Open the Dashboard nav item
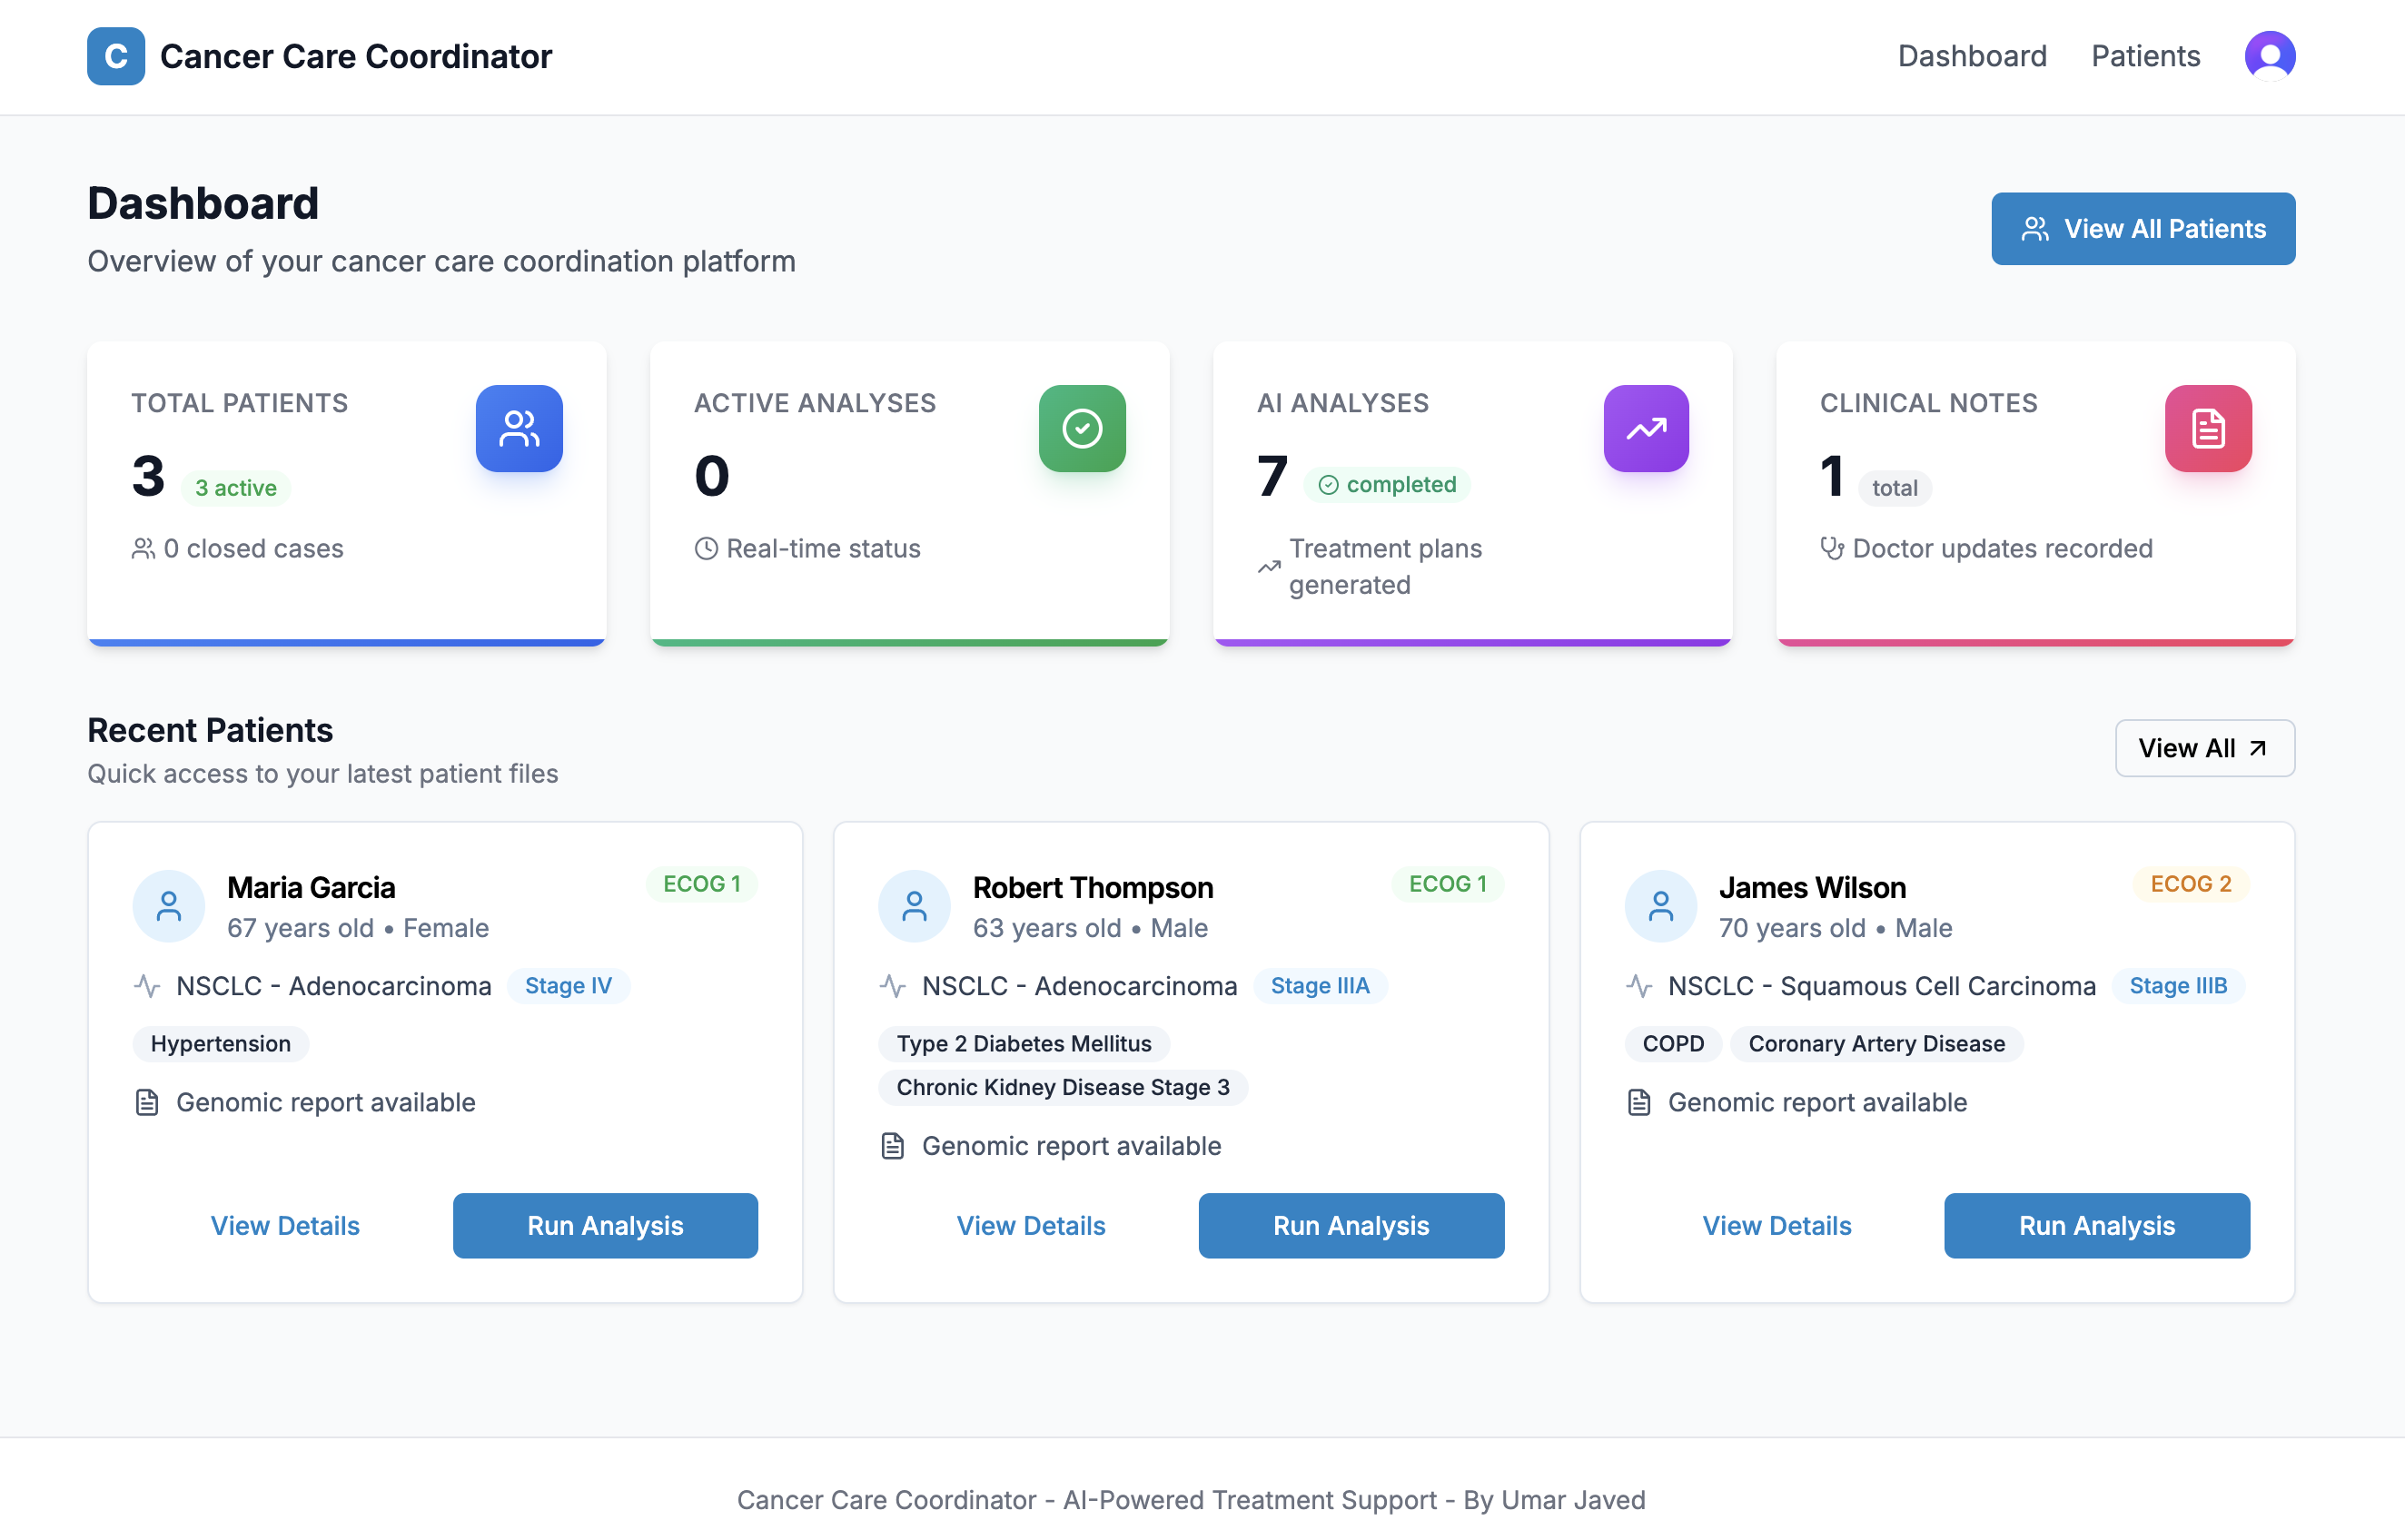The height and width of the screenshot is (1540, 2405). tap(1972, 56)
